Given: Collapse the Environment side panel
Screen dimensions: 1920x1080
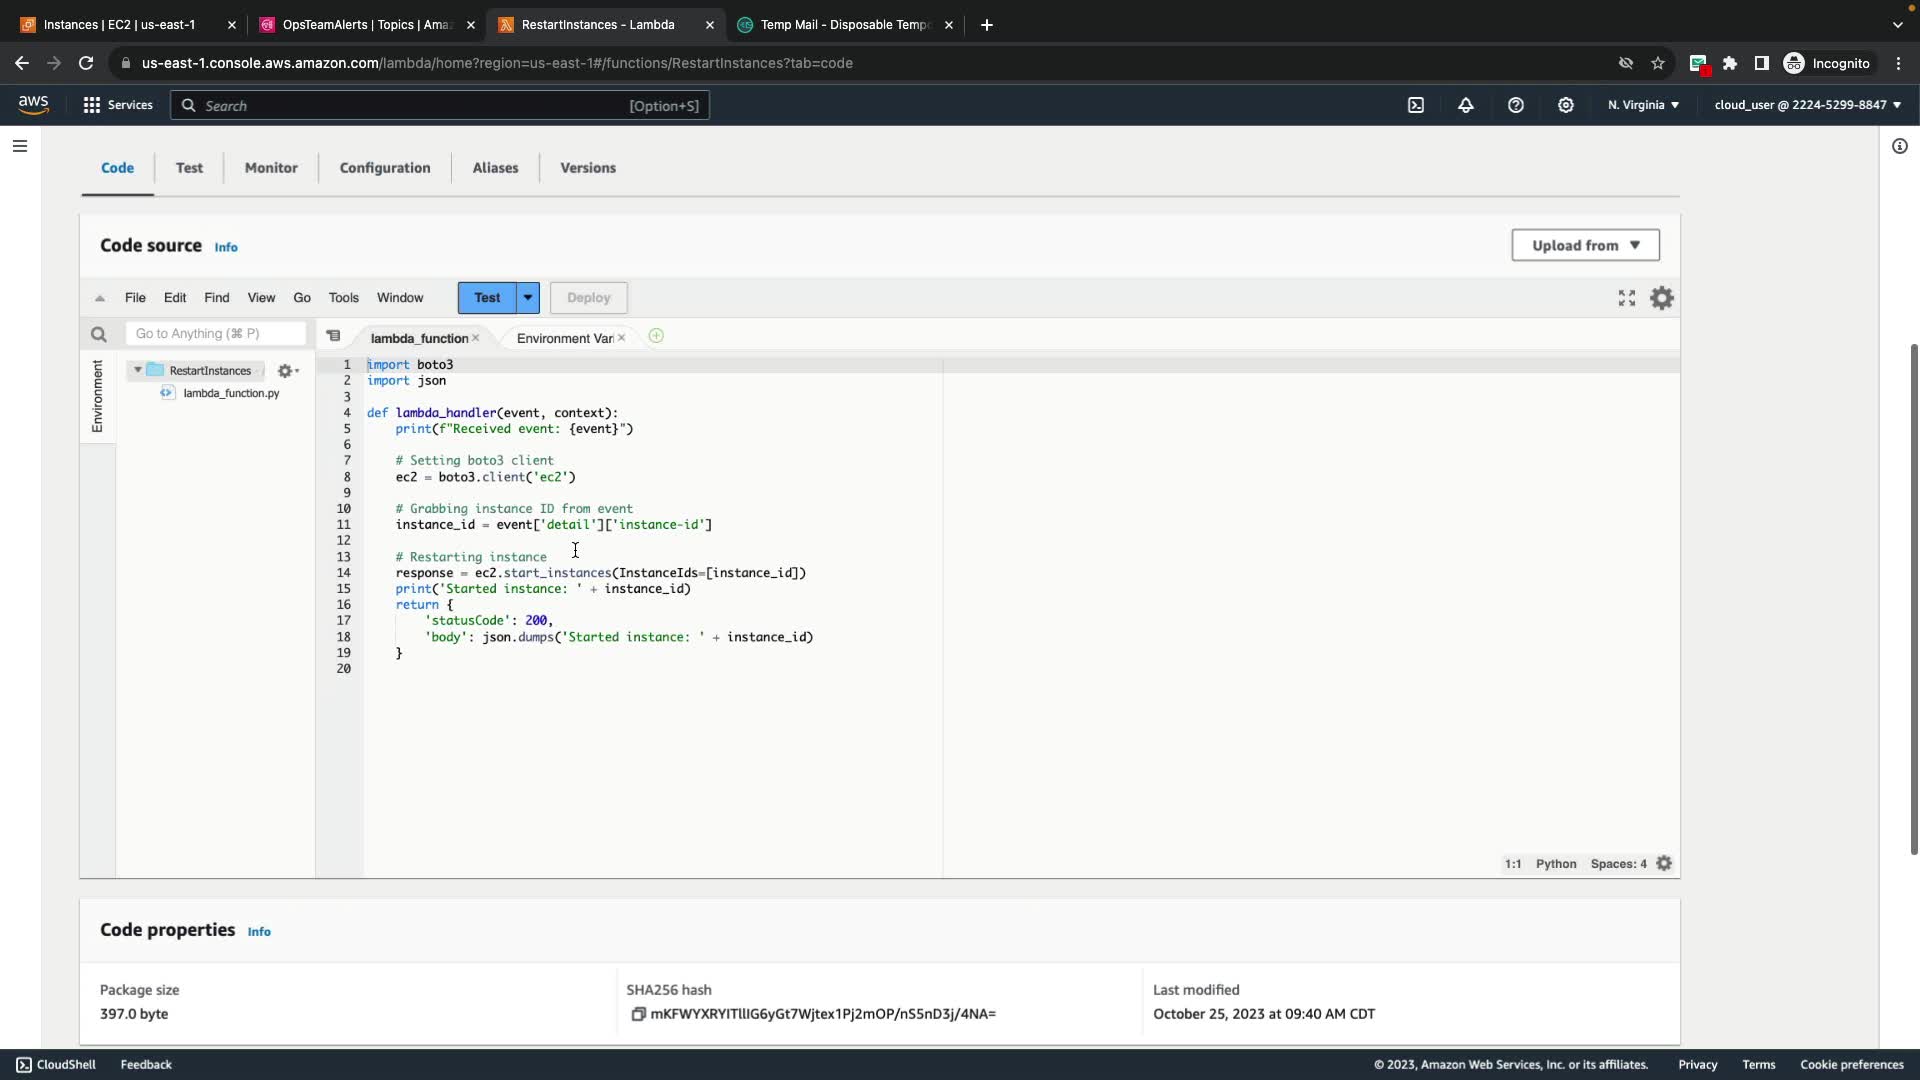Looking at the screenshot, I should coord(97,396).
